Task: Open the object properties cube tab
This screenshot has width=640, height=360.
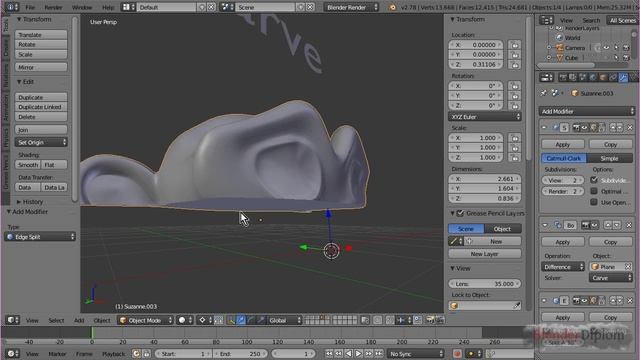Action: pos(603,78)
